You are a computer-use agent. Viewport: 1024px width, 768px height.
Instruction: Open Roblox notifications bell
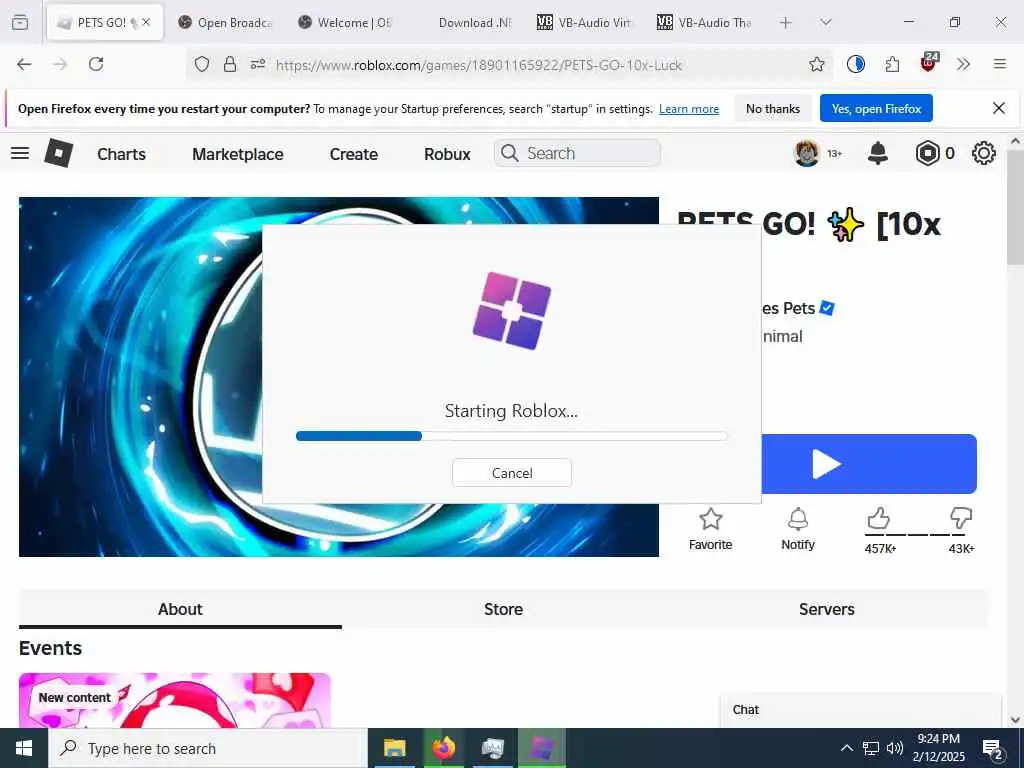(878, 153)
